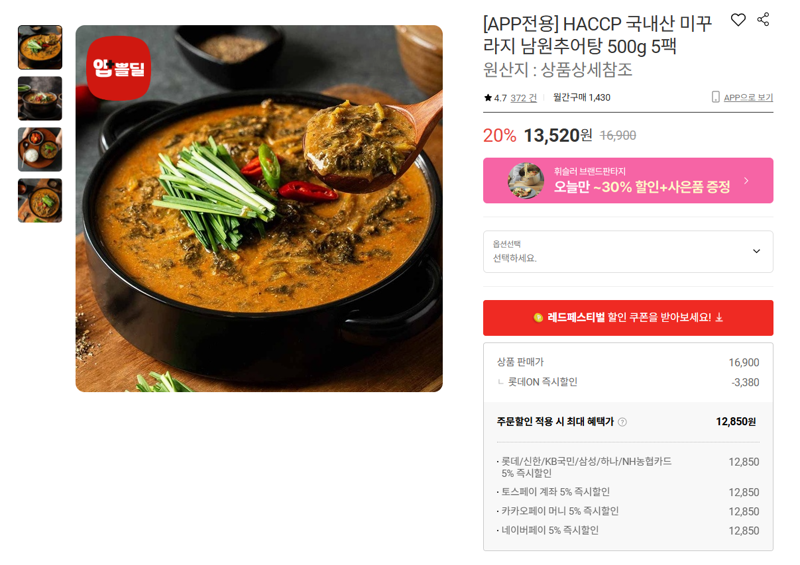The height and width of the screenshot is (565, 800).
Task: Get the 레드페스티벌 discount coupon
Action: 628,317
